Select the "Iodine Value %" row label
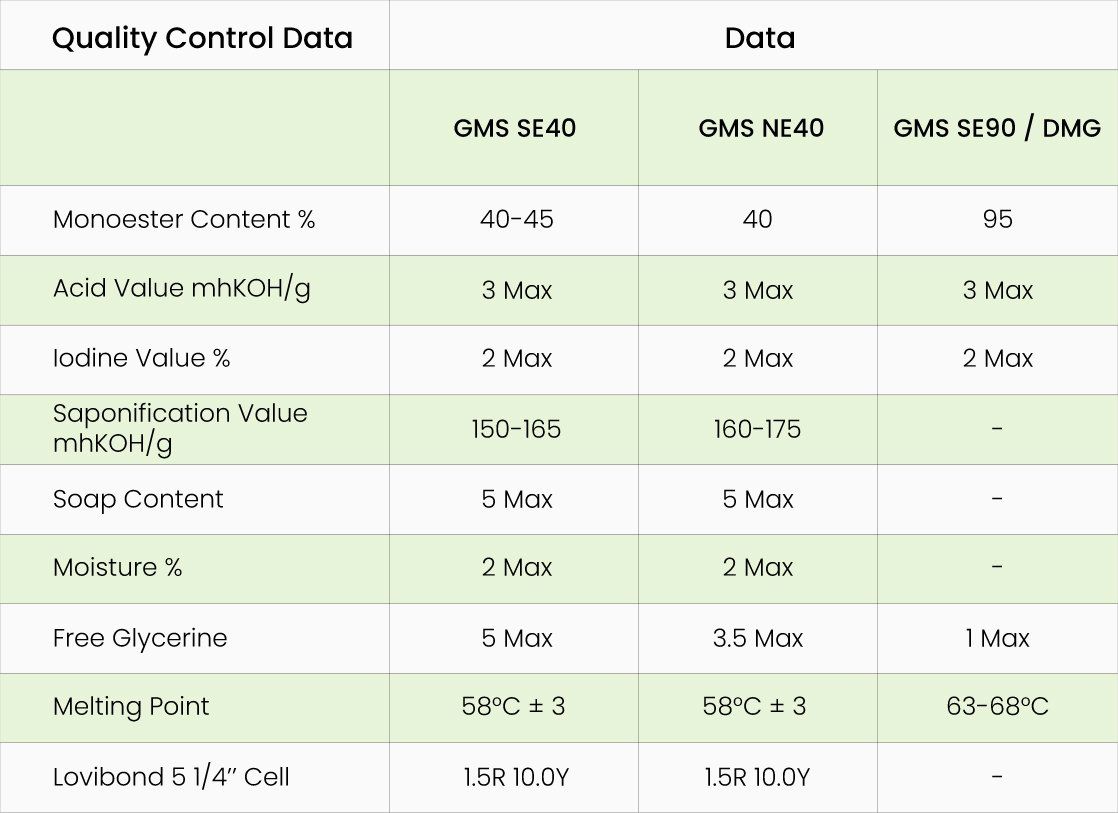 click(141, 358)
